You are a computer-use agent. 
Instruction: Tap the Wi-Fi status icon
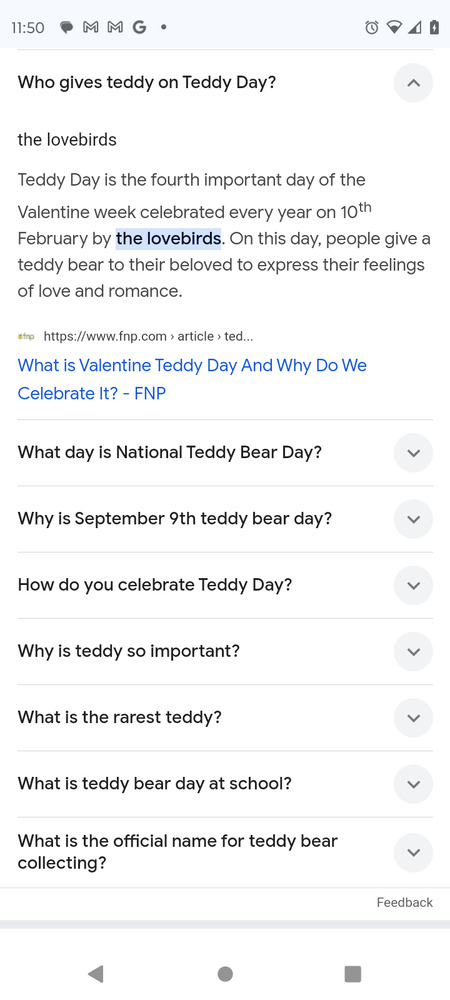coord(395,27)
